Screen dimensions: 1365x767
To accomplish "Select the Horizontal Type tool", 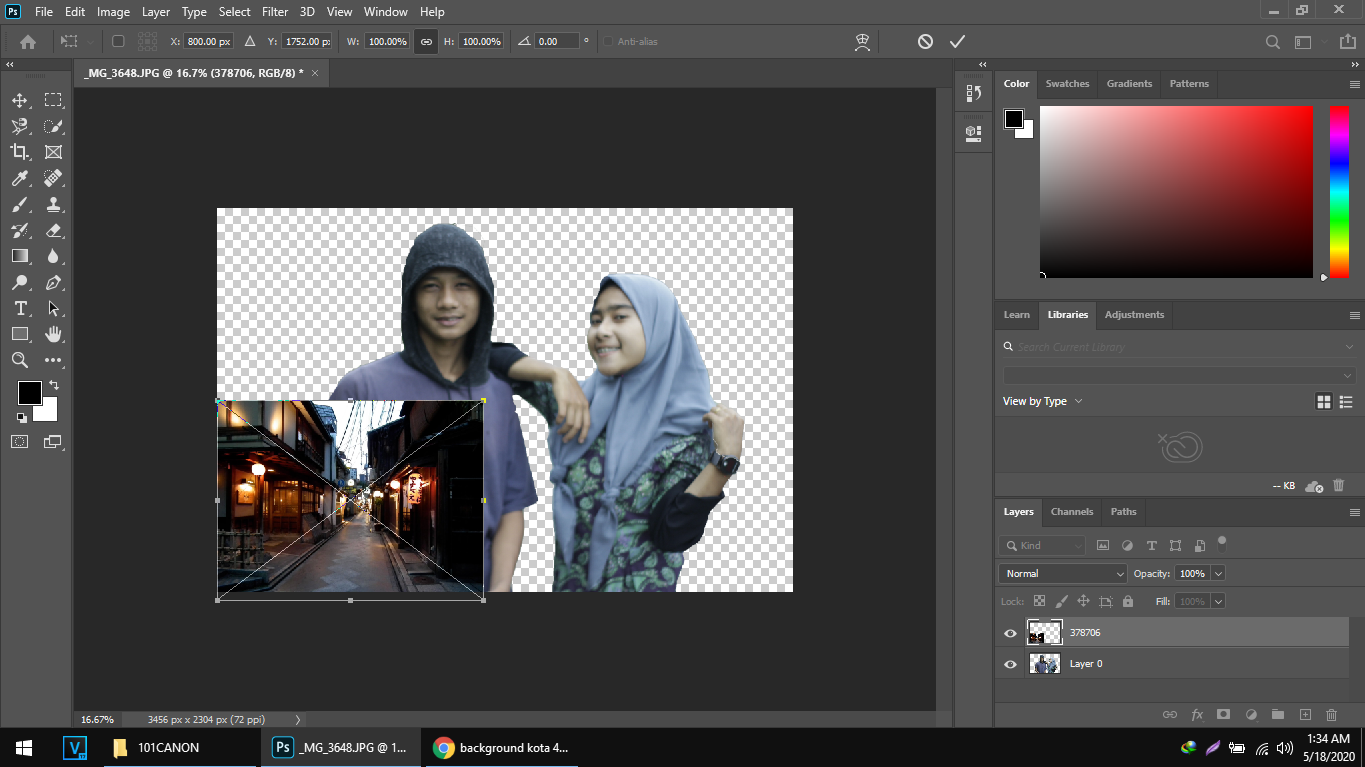I will click(x=20, y=308).
